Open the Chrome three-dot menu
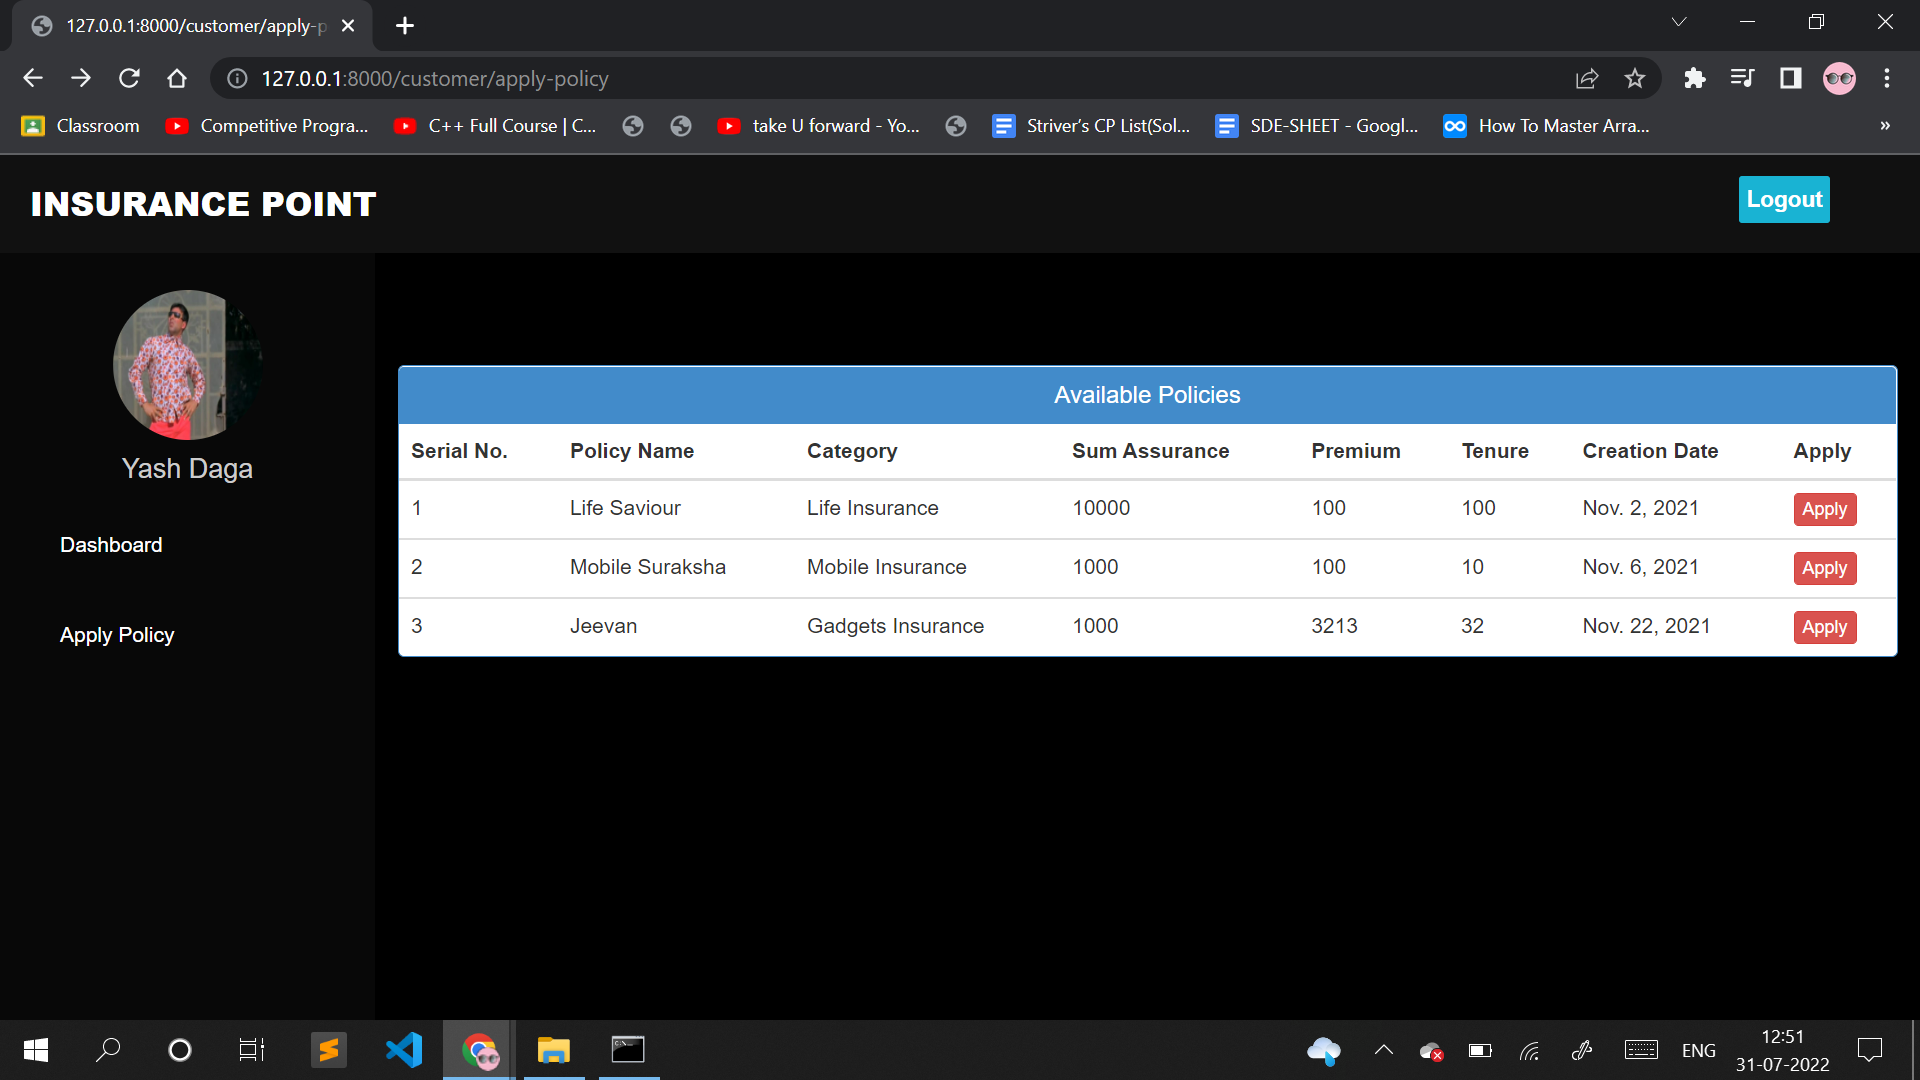This screenshot has width=1920, height=1080. click(1887, 78)
